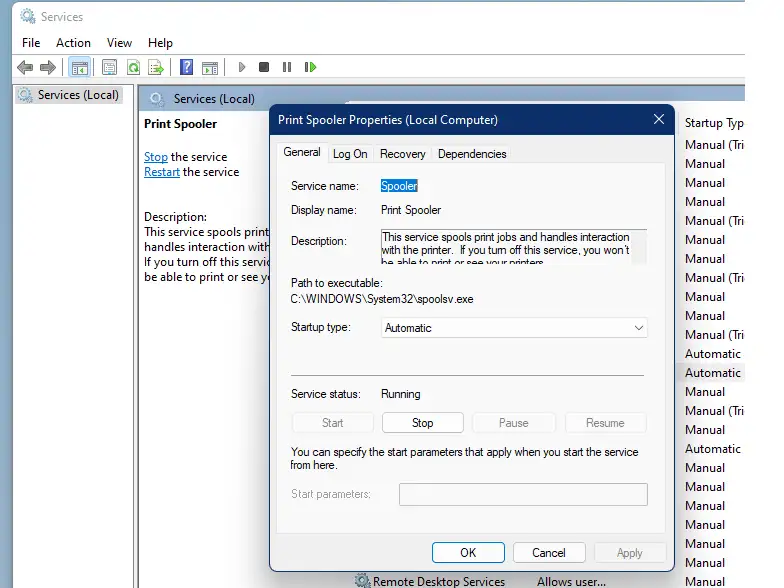Switch to the Log On tab
Screen dimensions: 784x588
pos(350,154)
